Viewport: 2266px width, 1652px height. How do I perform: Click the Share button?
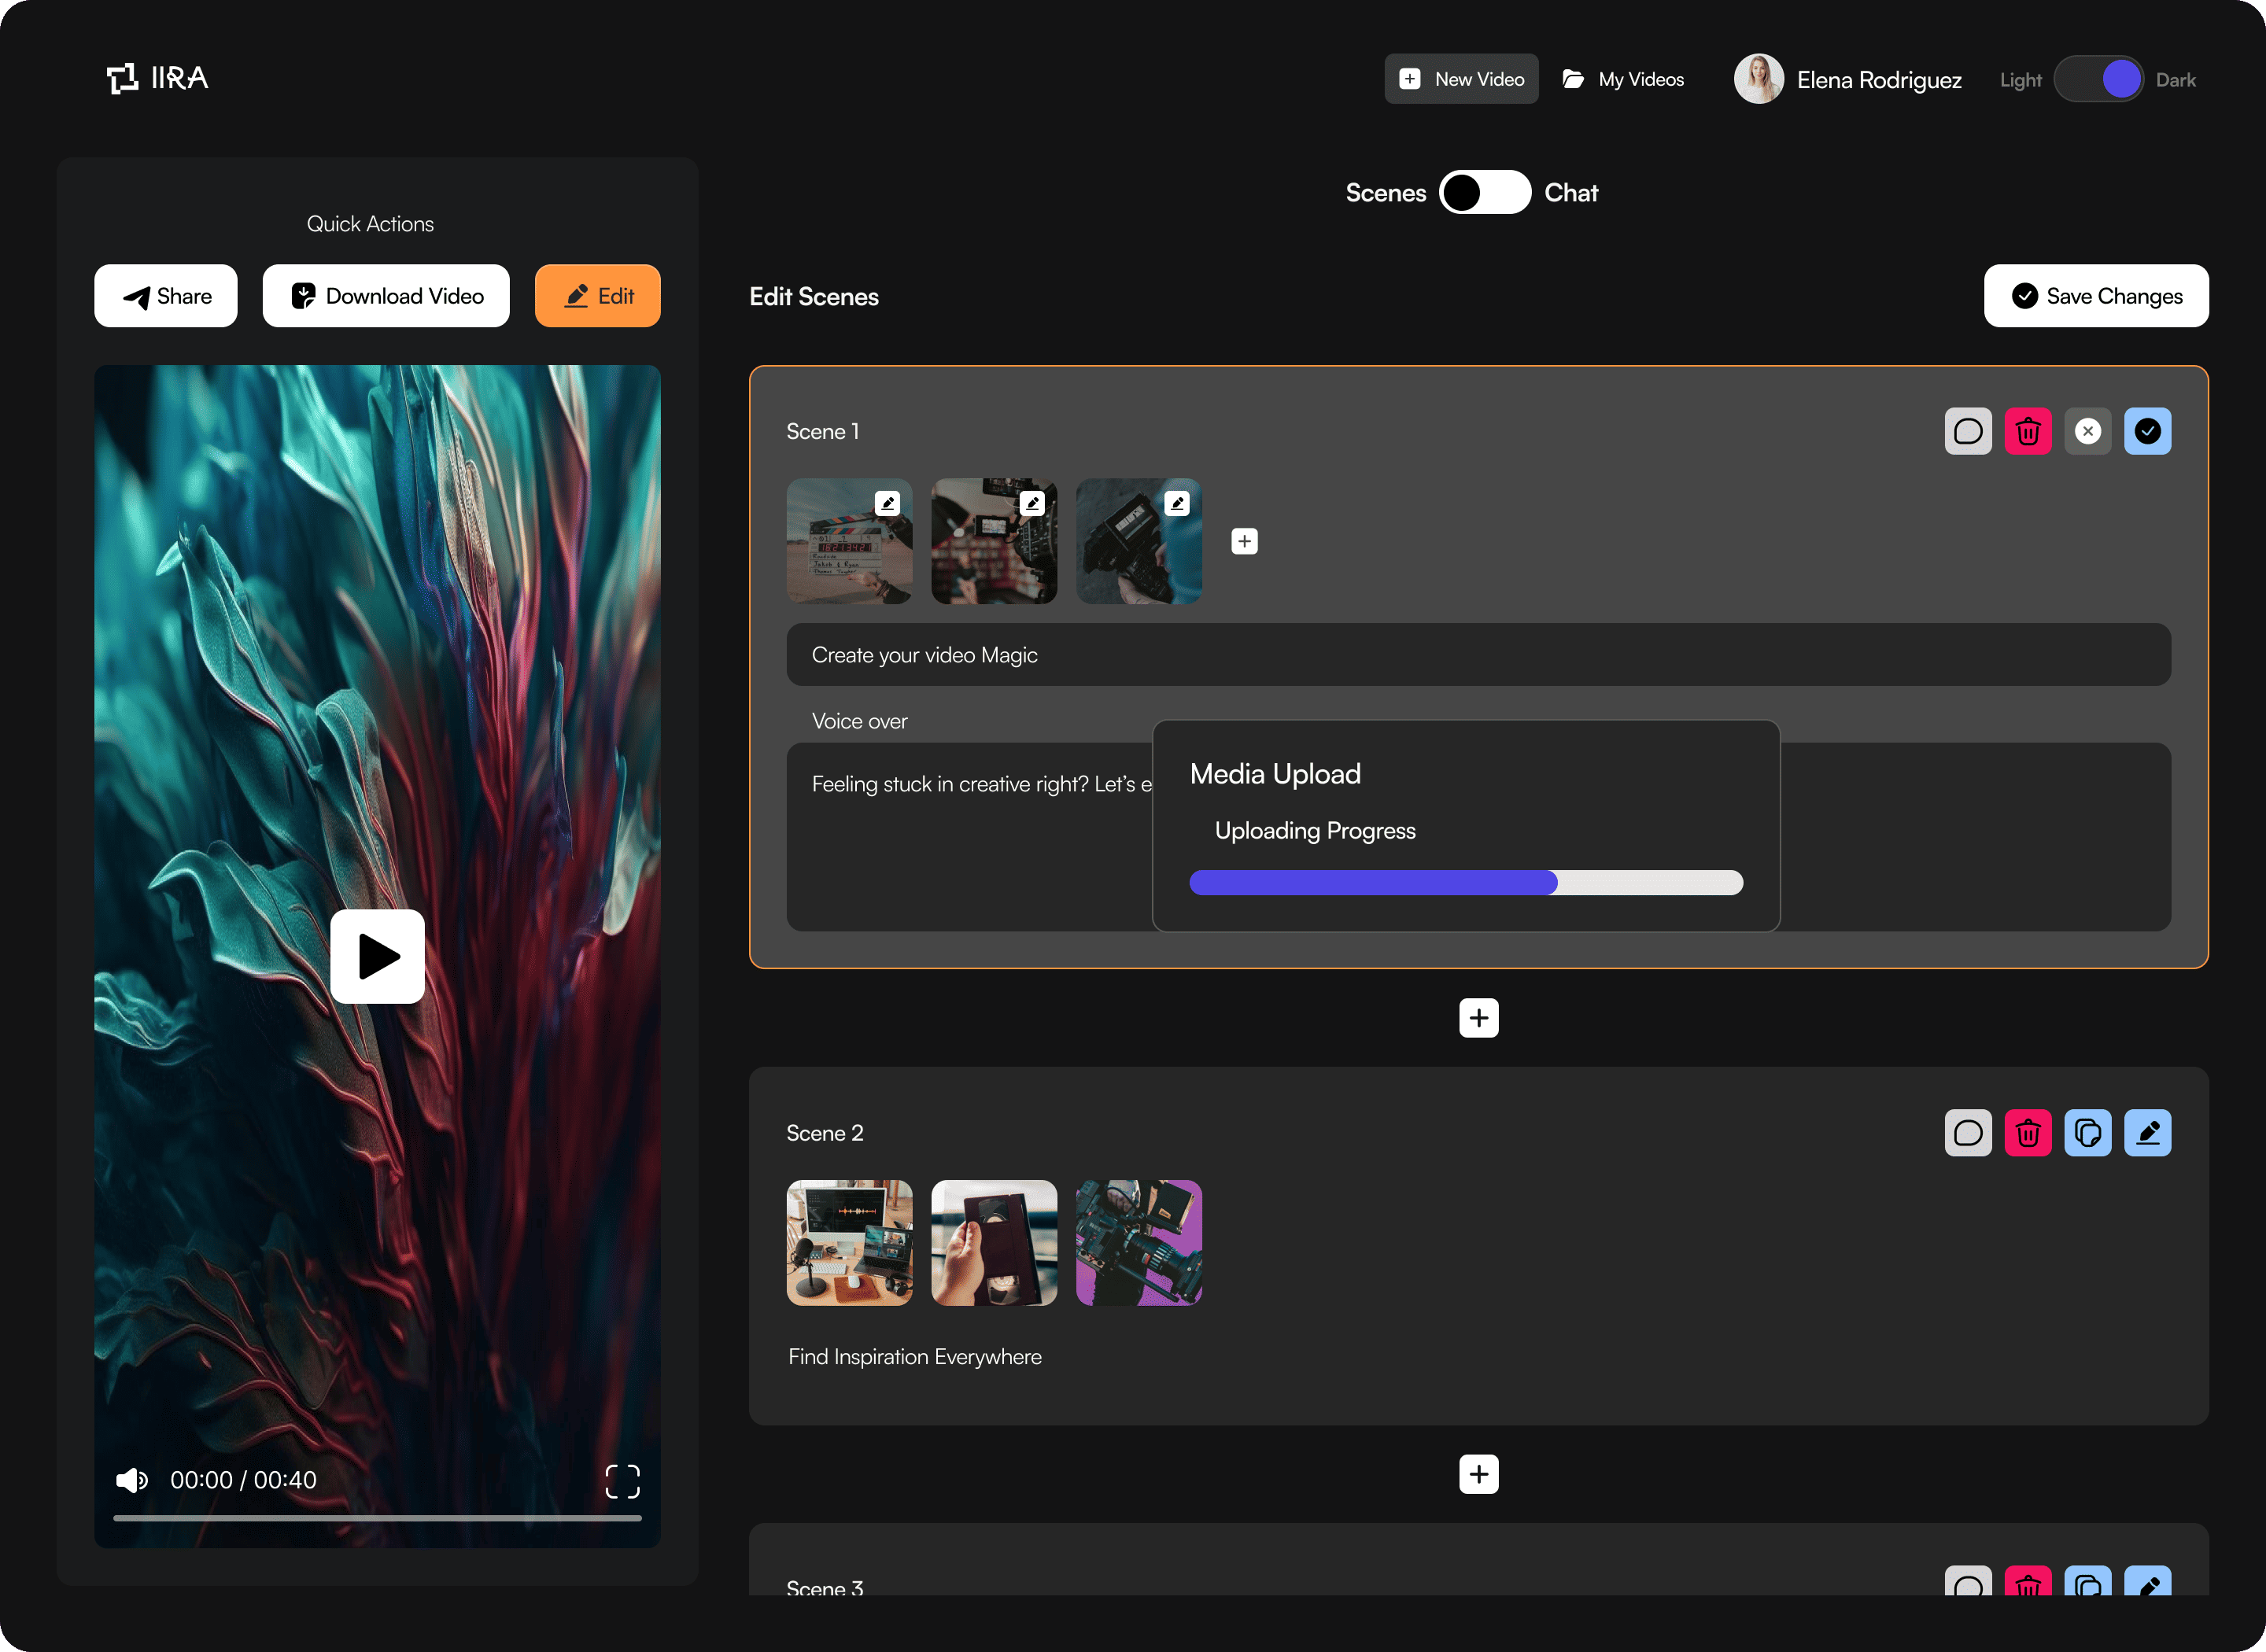(166, 296)
